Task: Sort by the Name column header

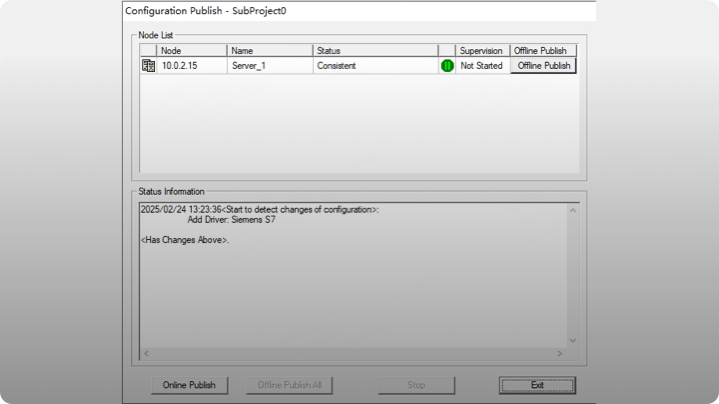Action: pos(270,50)
